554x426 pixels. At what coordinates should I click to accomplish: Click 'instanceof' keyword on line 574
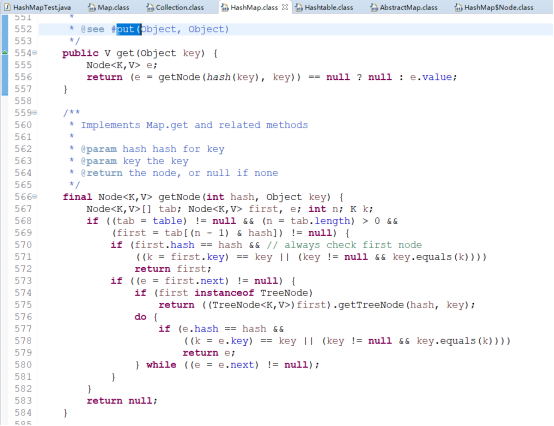(224, 293)
